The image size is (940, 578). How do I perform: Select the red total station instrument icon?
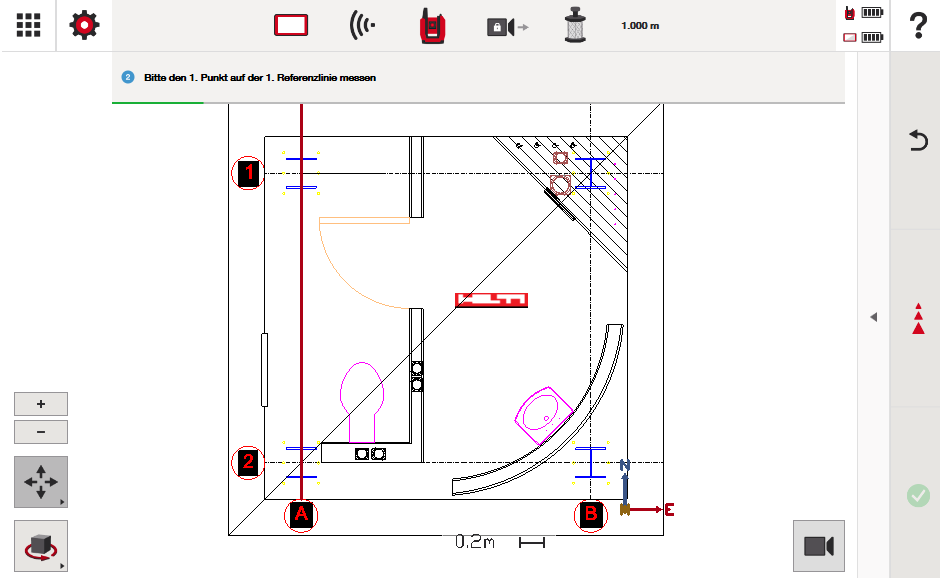coord(432,26)
